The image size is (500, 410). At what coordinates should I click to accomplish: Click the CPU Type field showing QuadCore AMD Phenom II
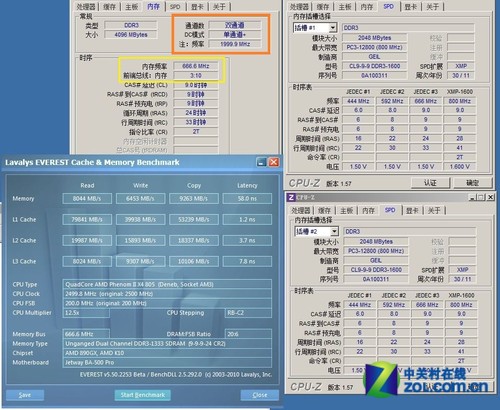[x=167, y=284]
